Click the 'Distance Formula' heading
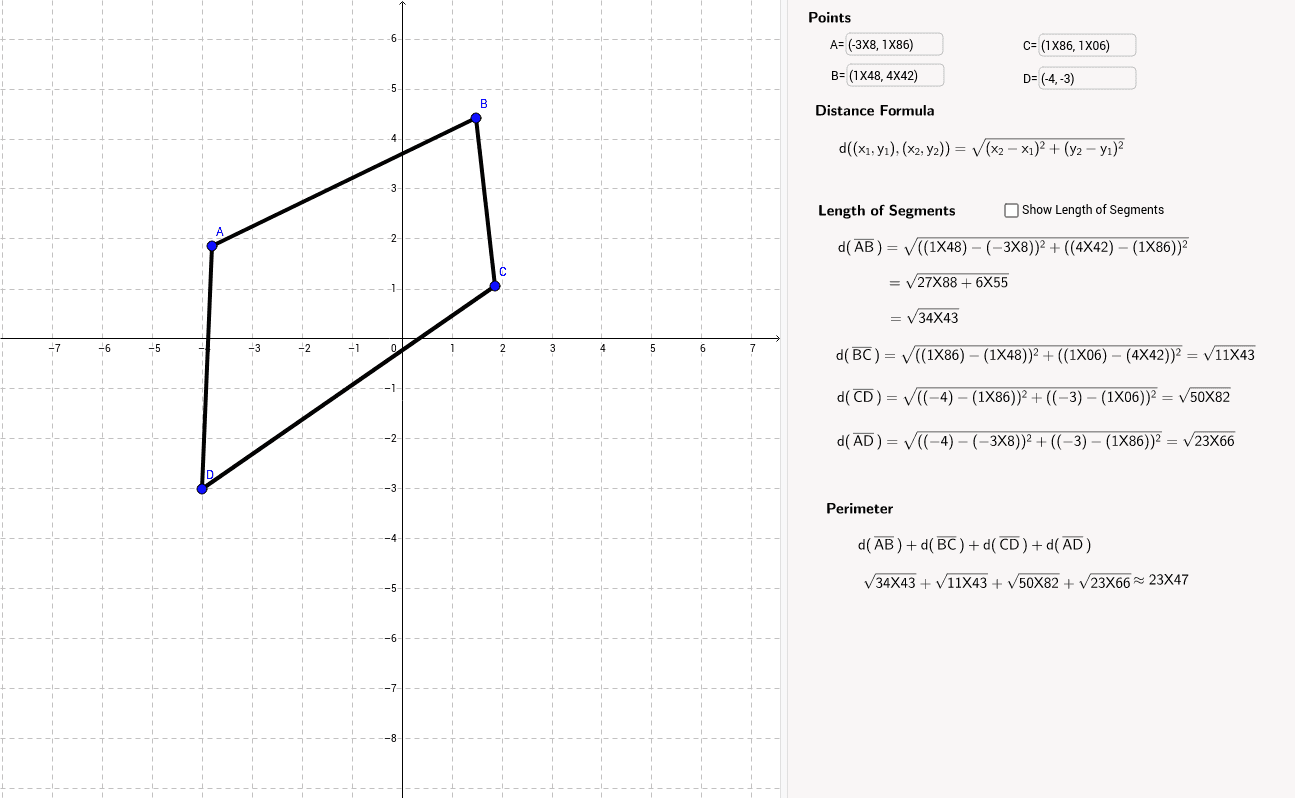 point(875,110)
